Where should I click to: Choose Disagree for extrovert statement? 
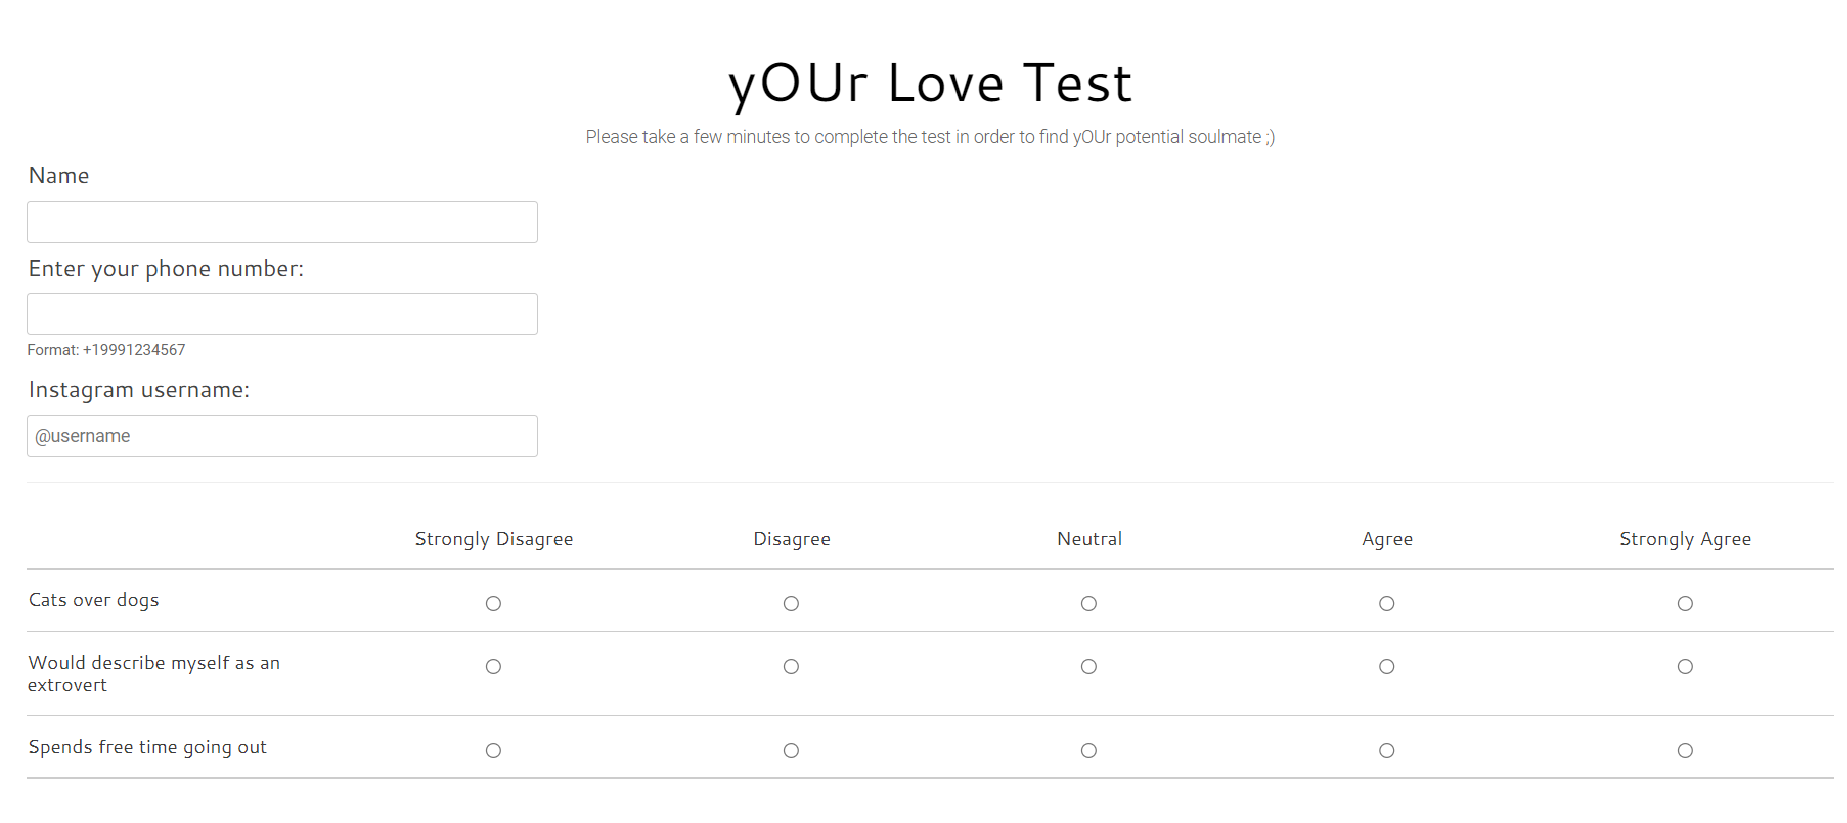tap(791, 667)
